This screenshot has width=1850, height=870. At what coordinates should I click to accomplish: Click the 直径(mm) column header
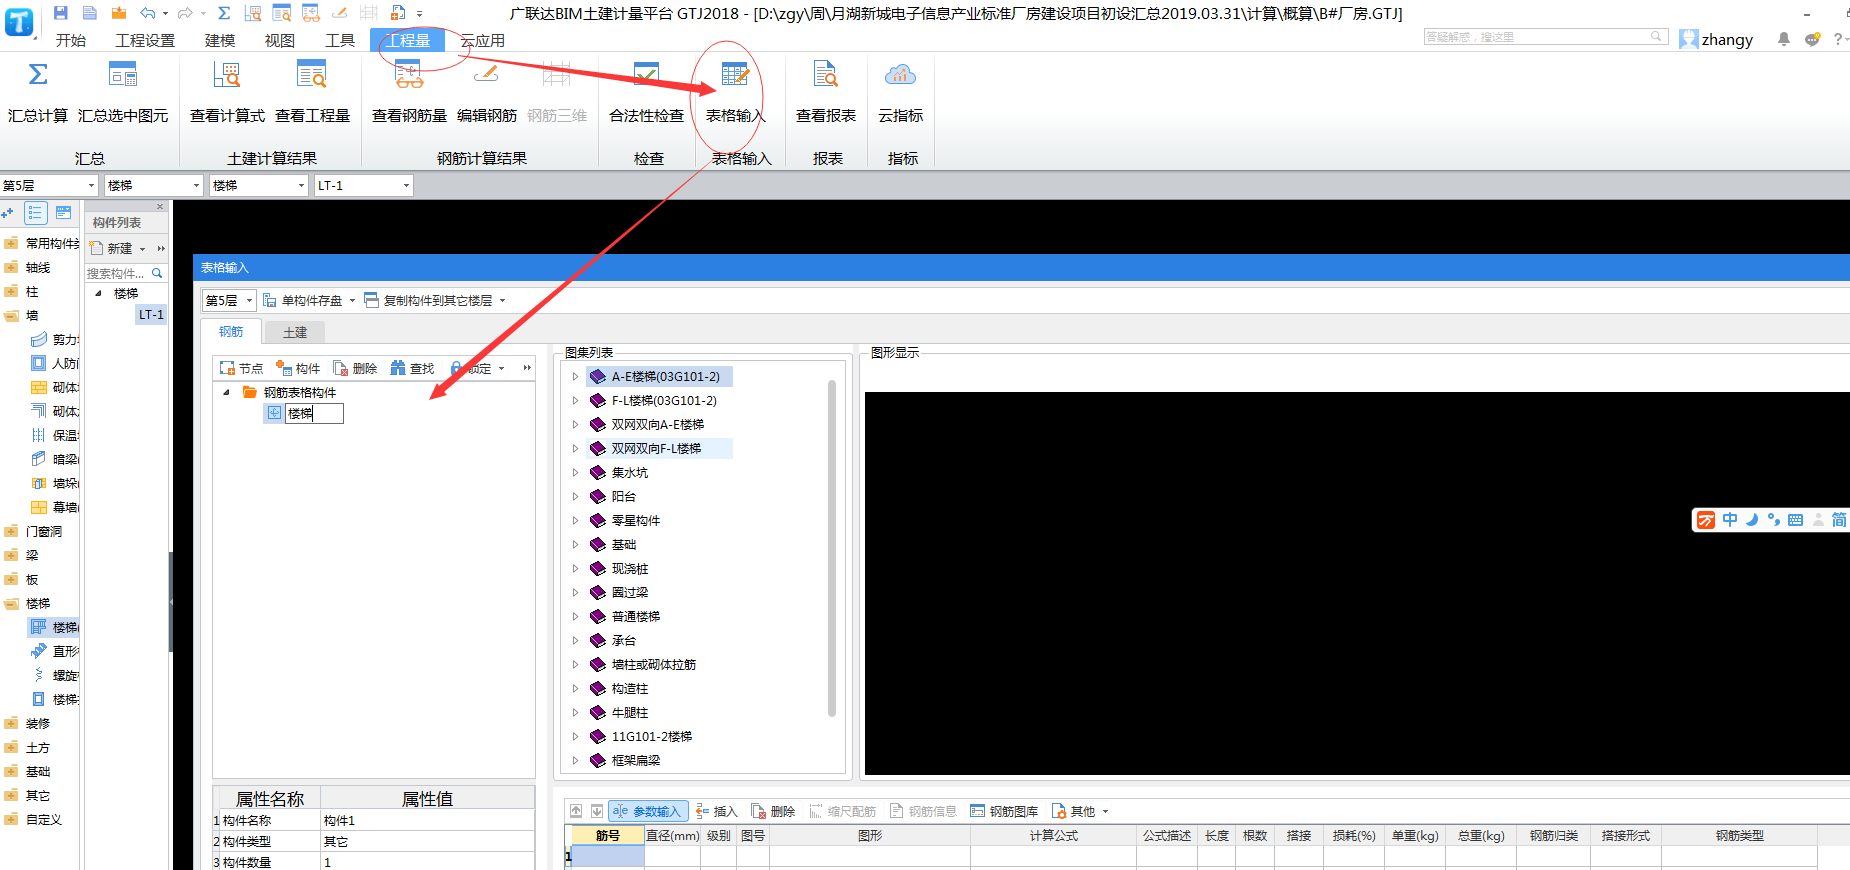[672, 836]
